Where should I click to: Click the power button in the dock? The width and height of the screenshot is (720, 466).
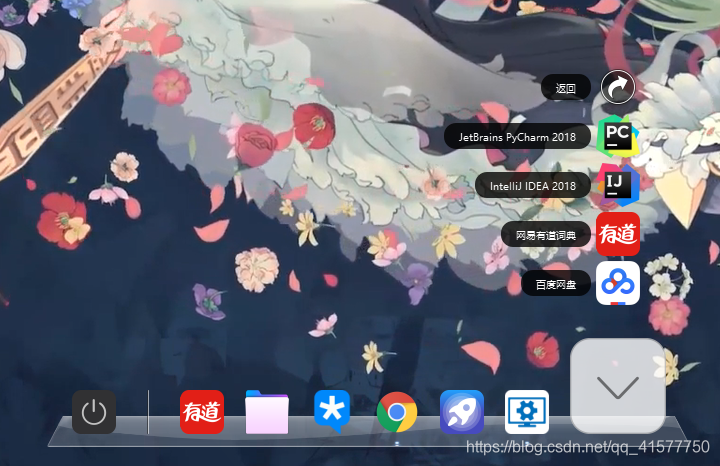(94, 412)
